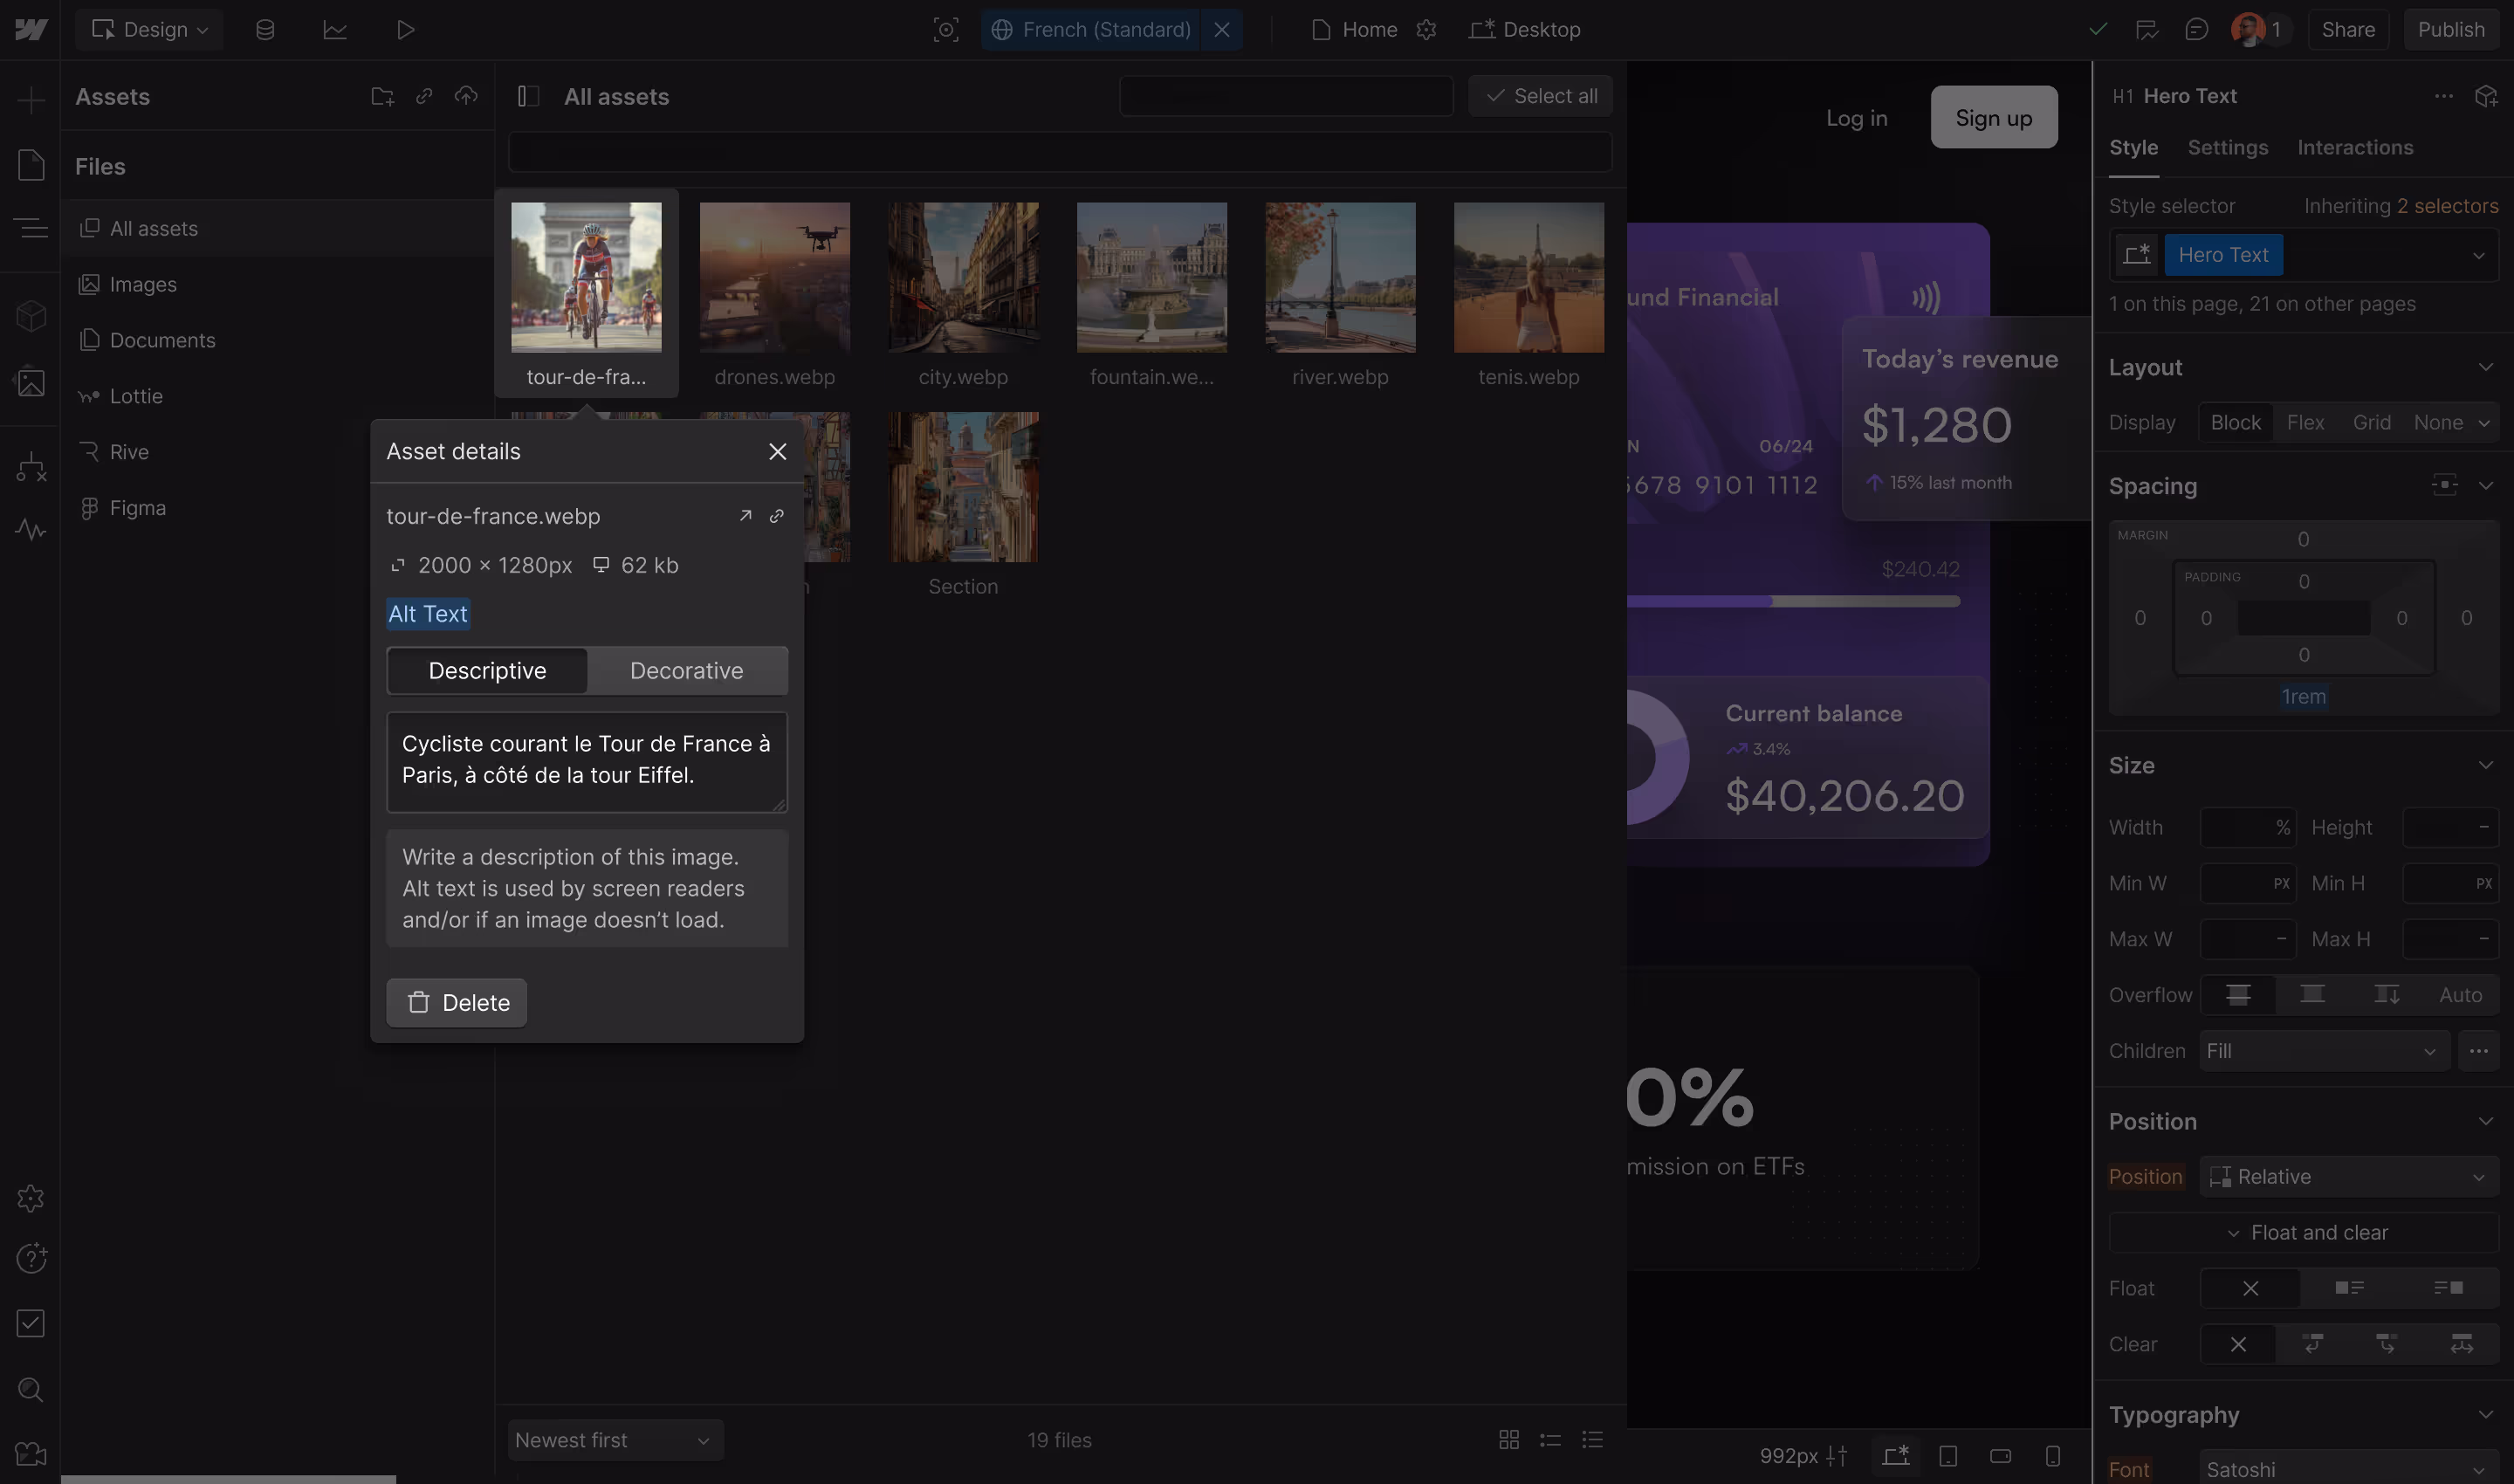Click the upload asset cloud icon
The height and width of the screenshot is (1484, 2514).
pos(466,96)
